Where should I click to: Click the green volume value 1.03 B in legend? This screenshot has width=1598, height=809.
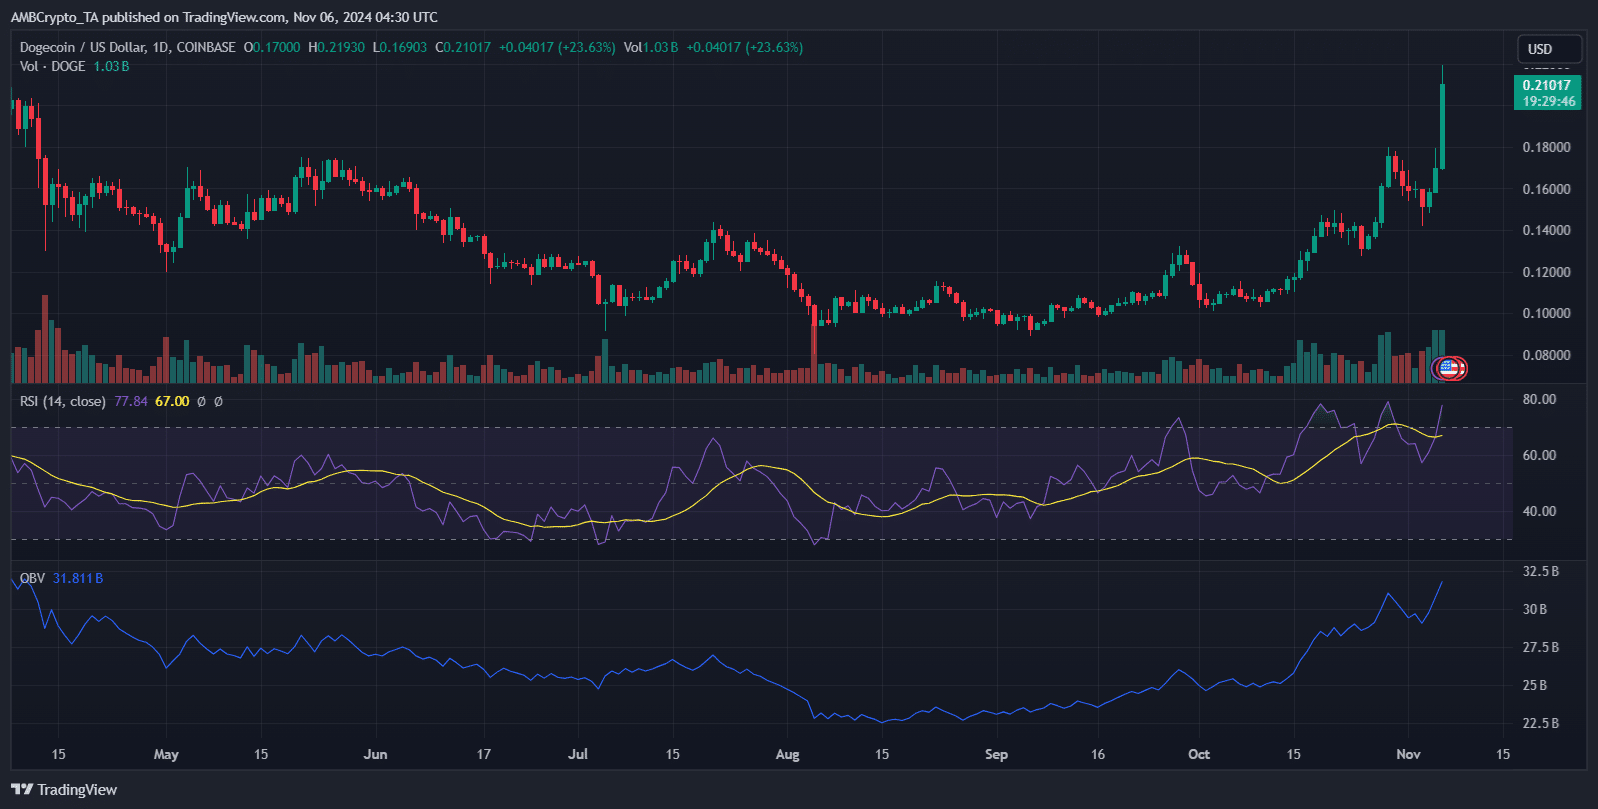click(x=111, y=66)
